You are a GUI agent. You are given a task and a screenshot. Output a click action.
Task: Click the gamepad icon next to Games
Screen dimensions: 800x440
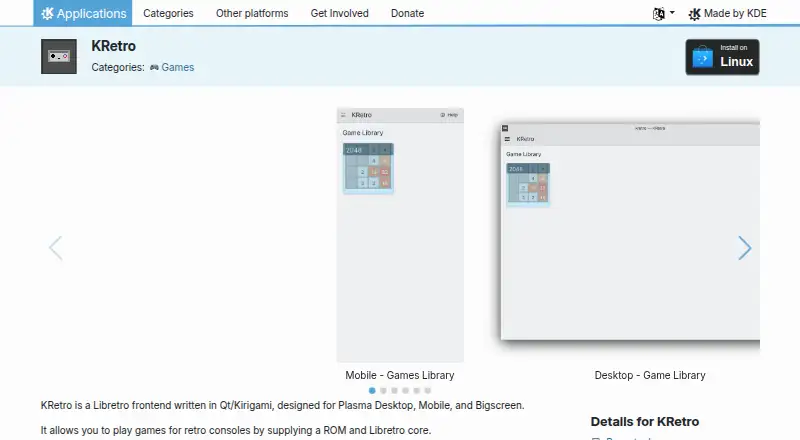click(154, 67)
